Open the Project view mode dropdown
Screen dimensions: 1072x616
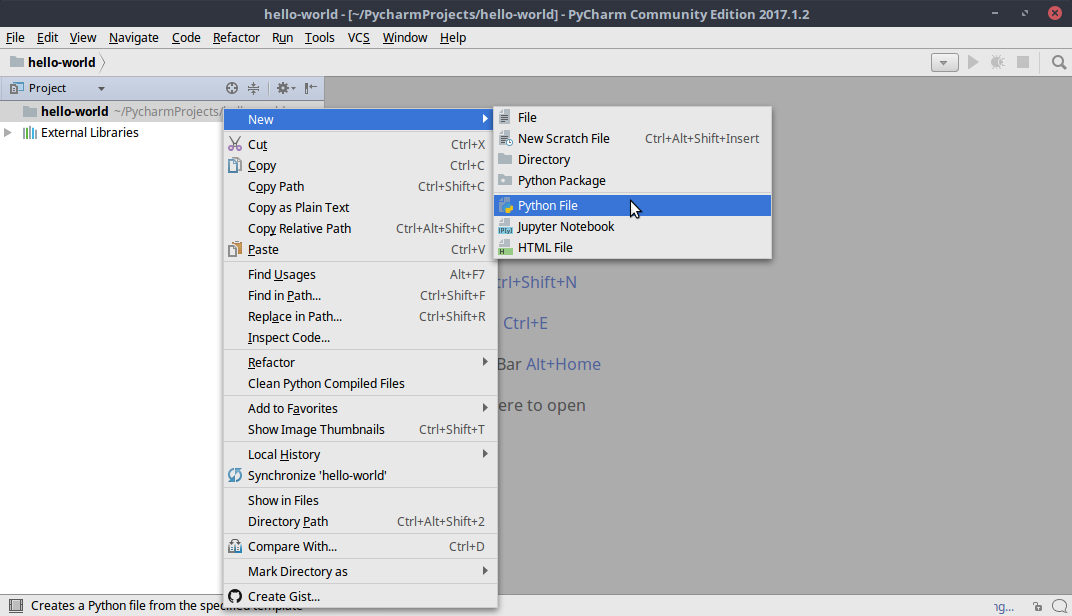[100, 88]
